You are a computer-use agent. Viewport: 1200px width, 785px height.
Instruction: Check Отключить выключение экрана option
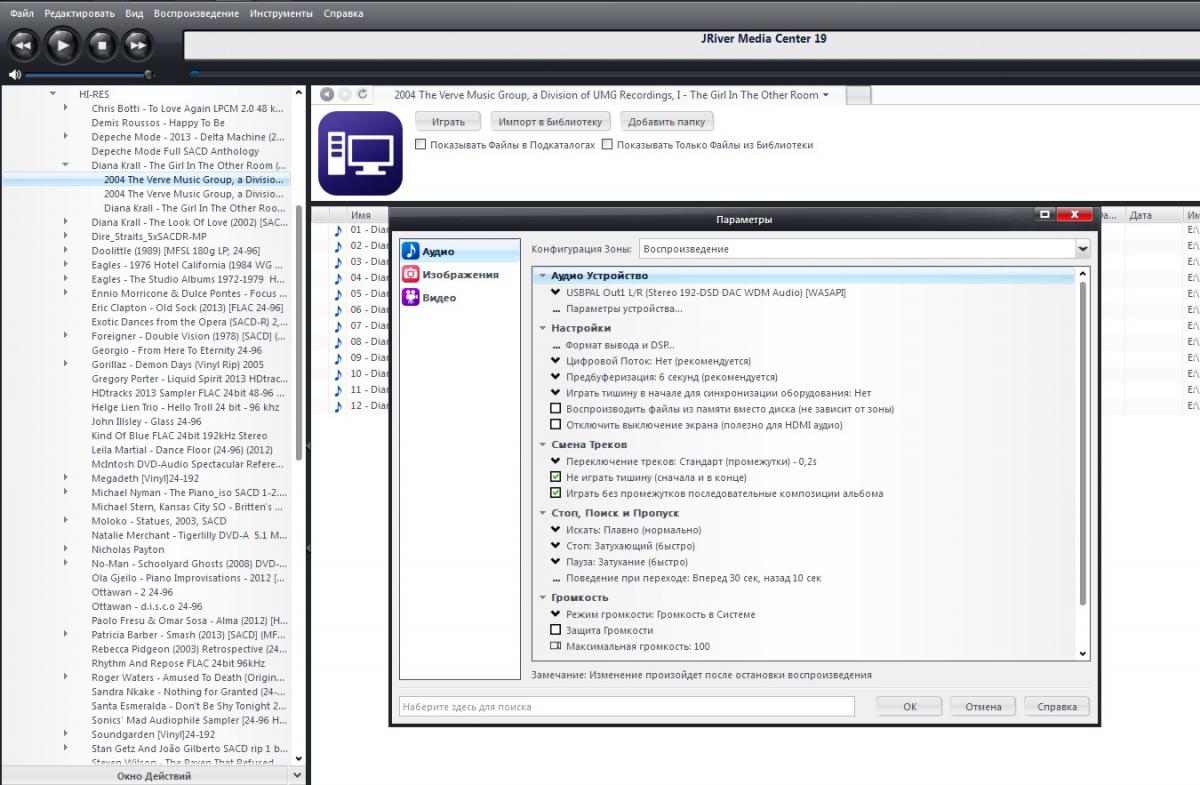tap(556, 425)
